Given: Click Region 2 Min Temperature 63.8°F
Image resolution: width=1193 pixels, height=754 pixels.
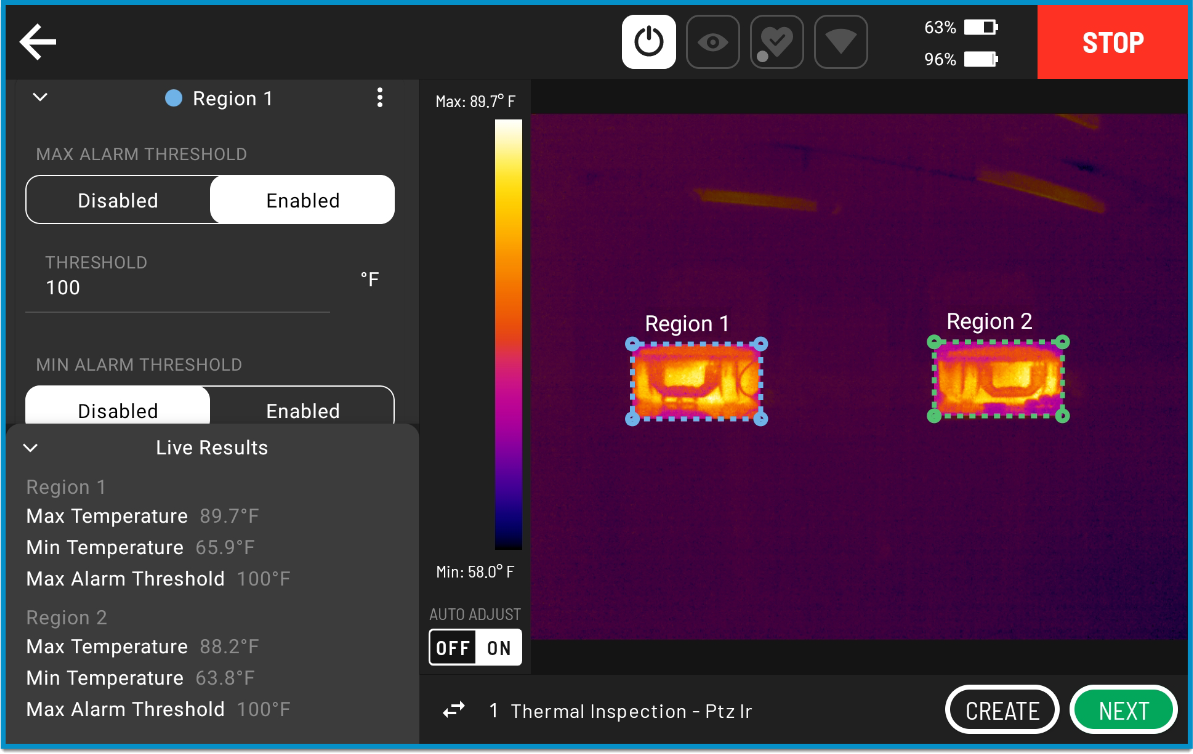Looking at the screenshot, I should coord(140,677).
